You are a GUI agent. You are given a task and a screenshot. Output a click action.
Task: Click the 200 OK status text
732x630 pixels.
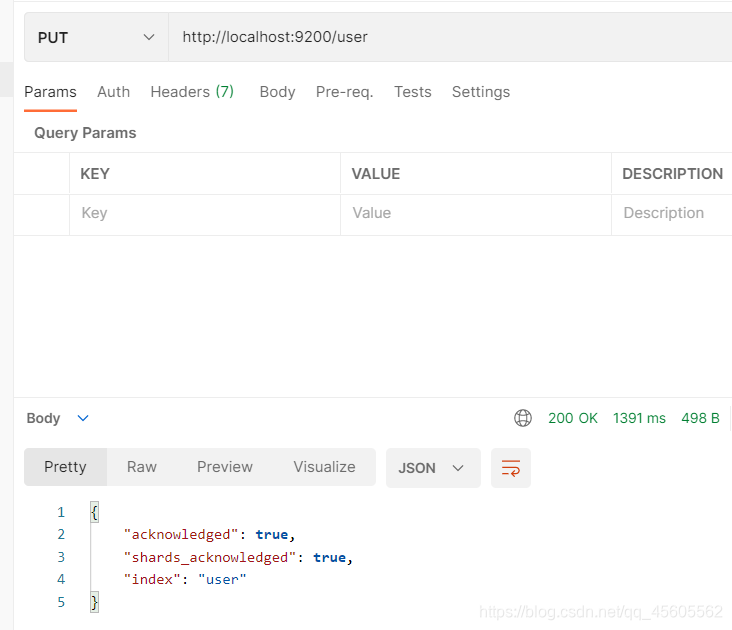click(573, 418)
